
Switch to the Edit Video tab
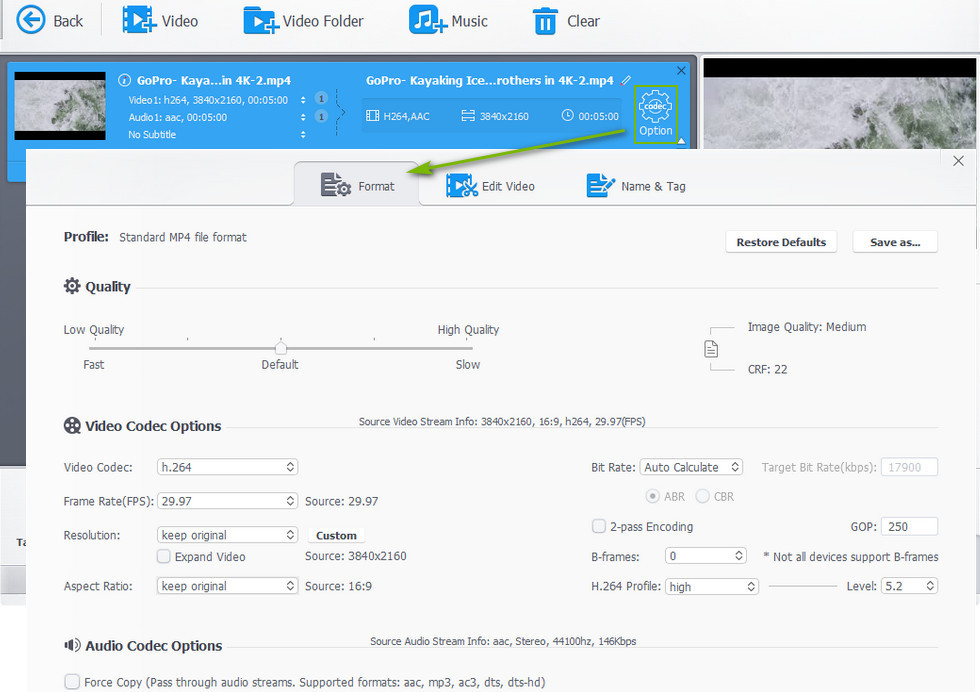tap(491, 186)
